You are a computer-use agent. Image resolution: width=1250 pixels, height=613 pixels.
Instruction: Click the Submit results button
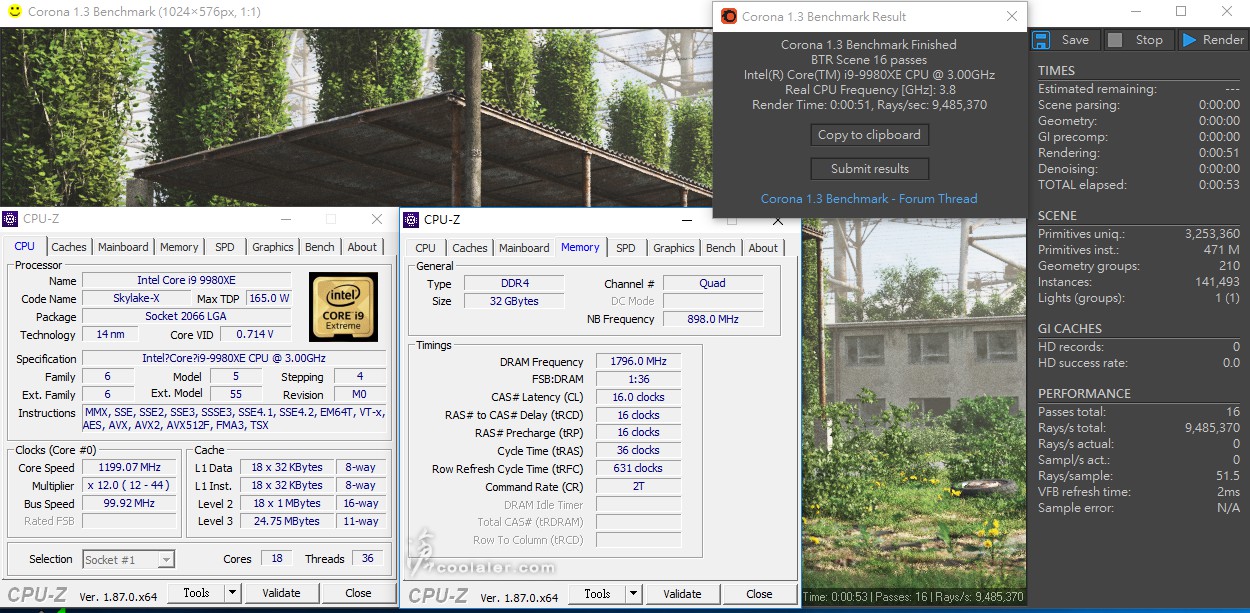coord(869,169)
